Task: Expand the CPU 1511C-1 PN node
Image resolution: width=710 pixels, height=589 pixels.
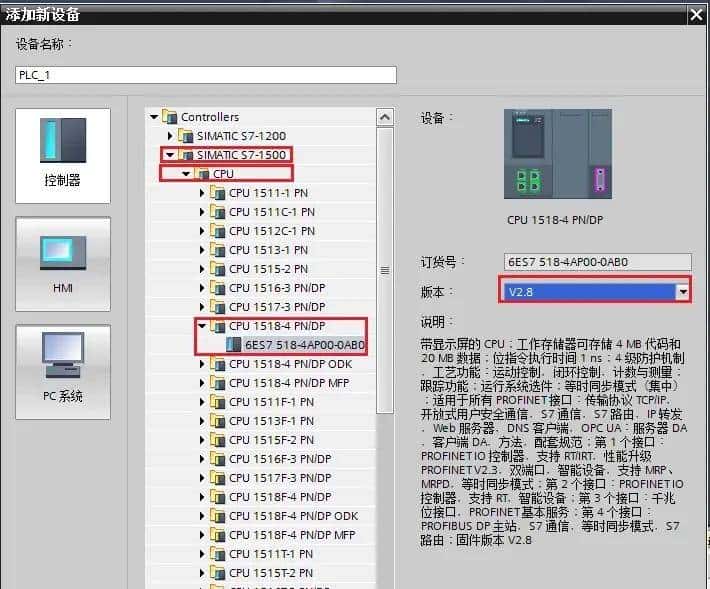Action: (x=202, y=212)
